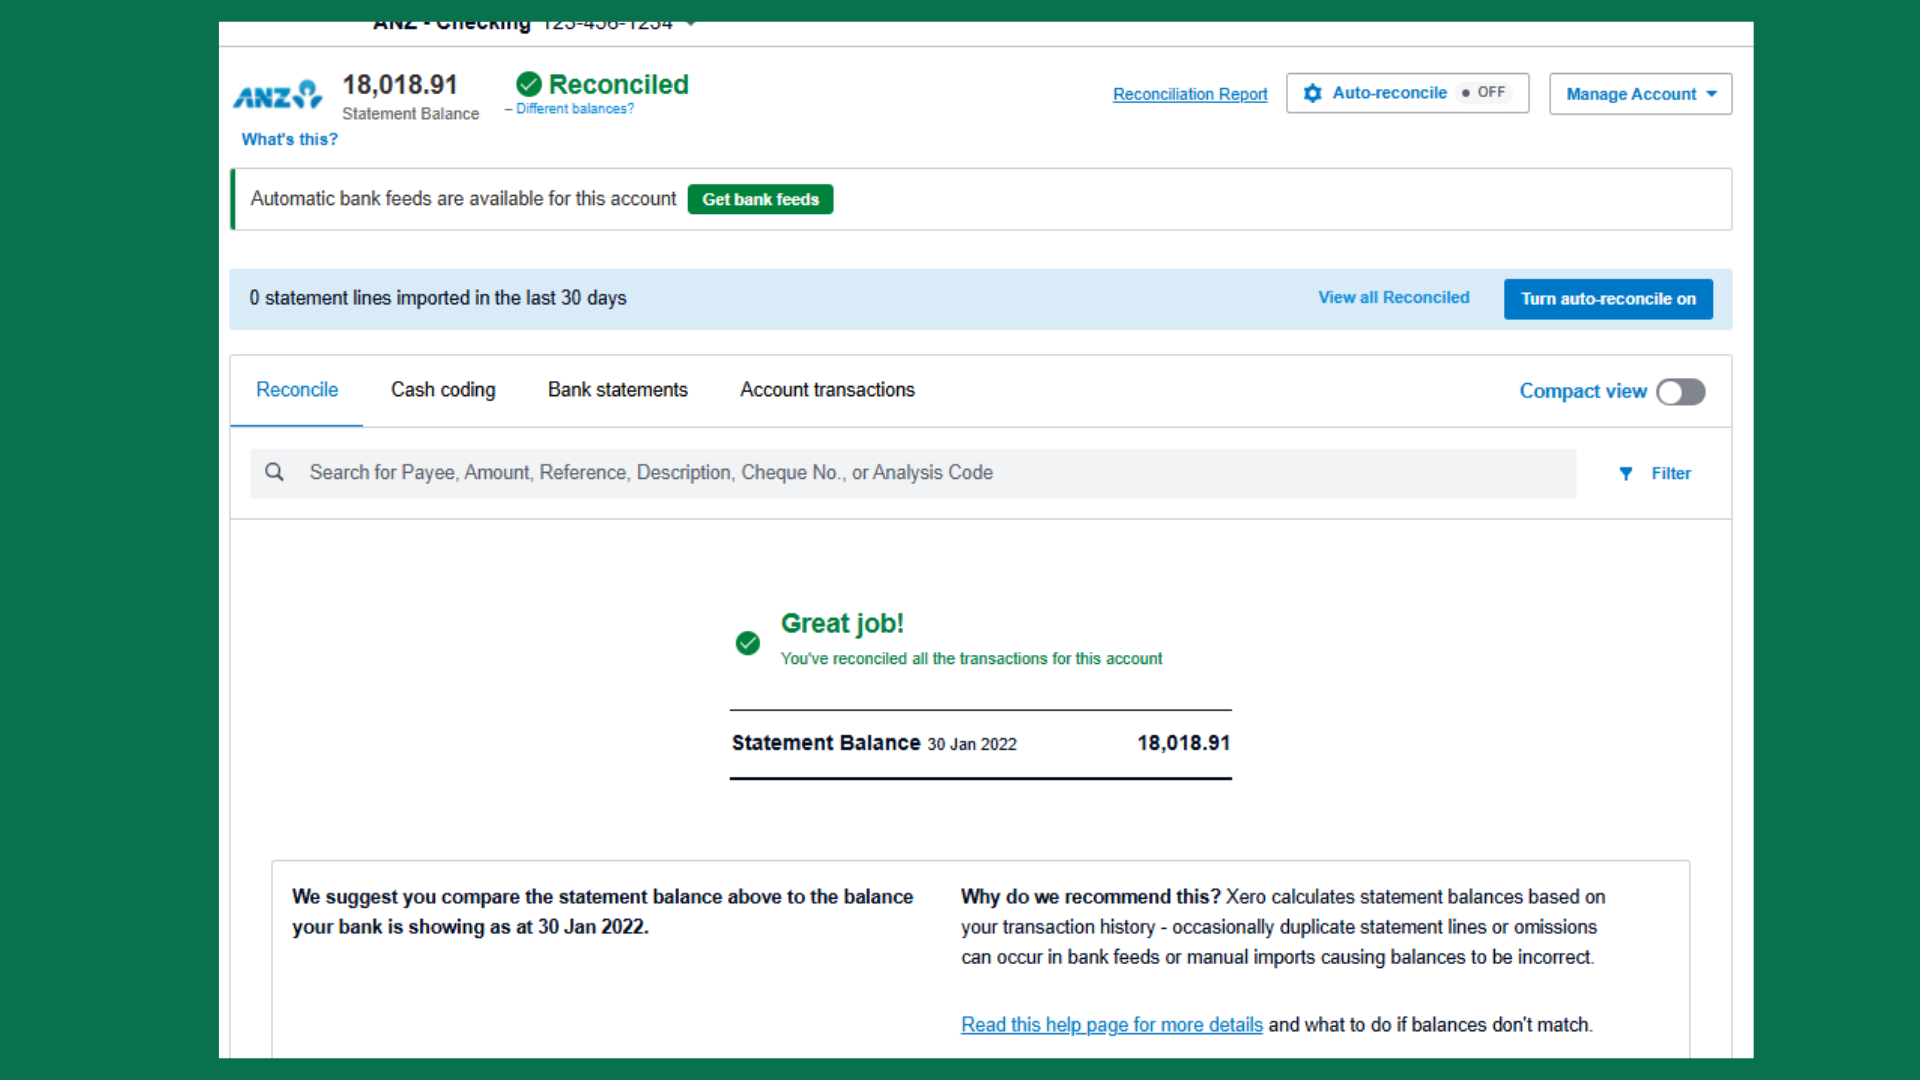Click the 'Statement Balance' label under the header amount

410,114
